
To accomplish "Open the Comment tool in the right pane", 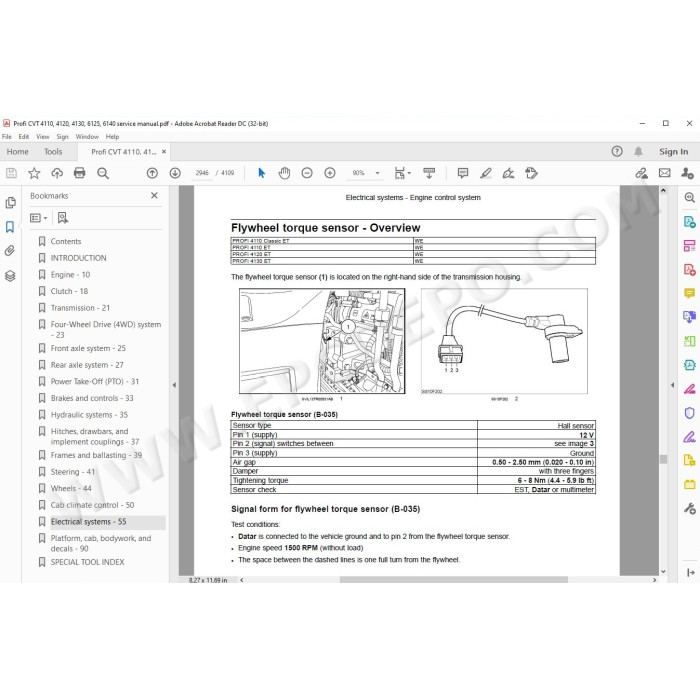I will tap(689, 293).
